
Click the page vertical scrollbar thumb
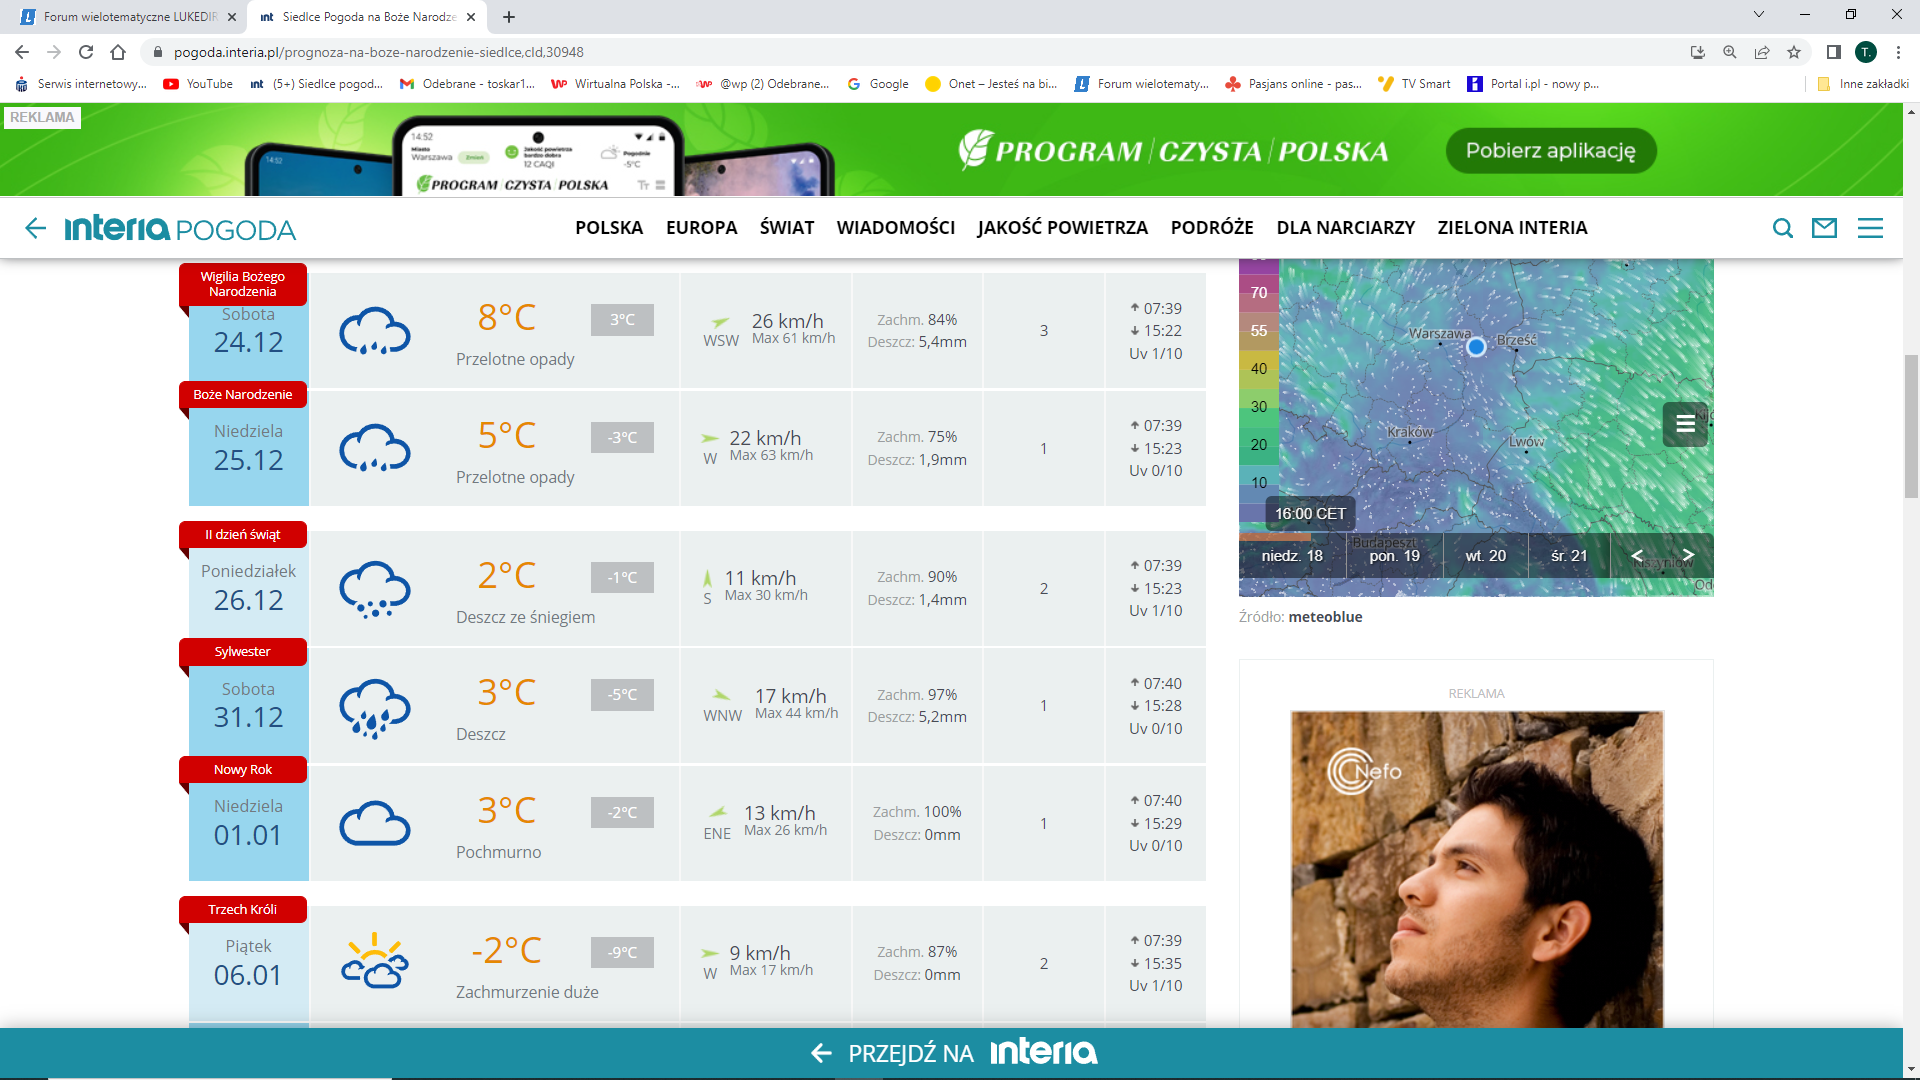click(1911, 425)
